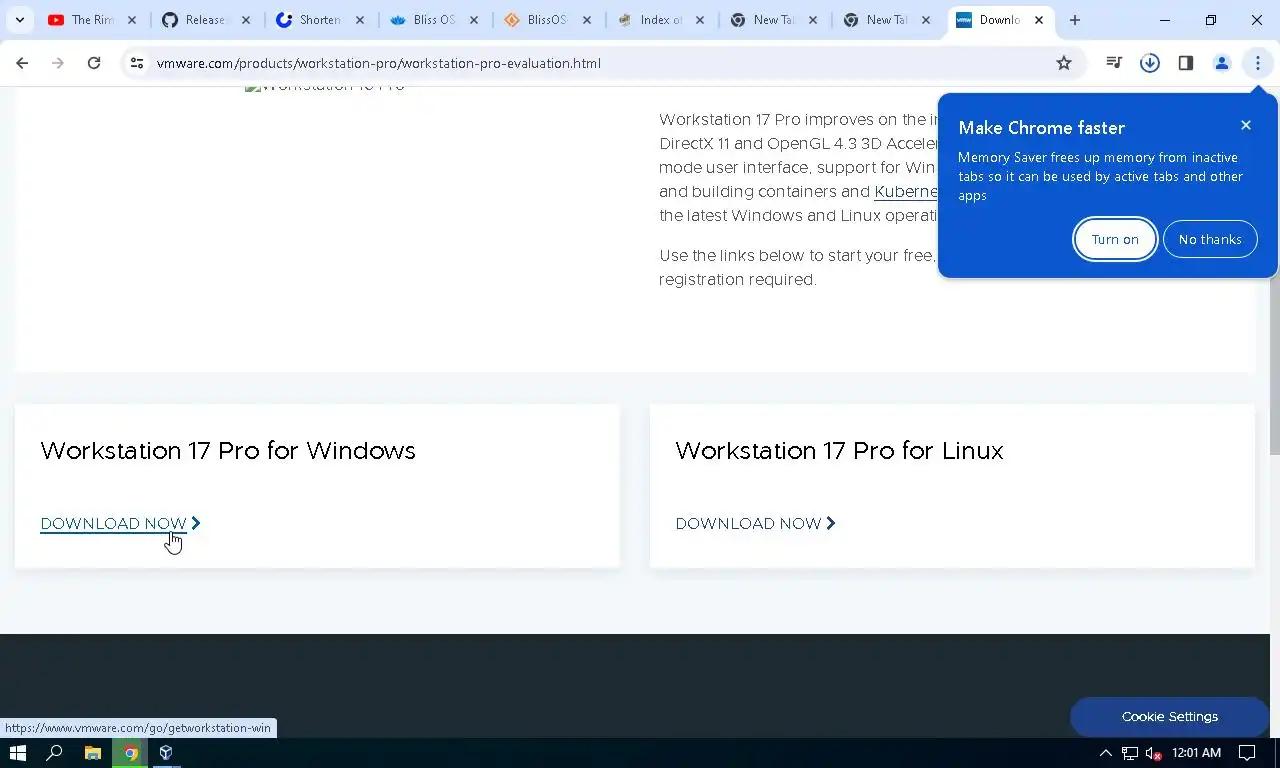Decline Memory Saver with No thanks
Viewport: 1280px width, 768px height.
pyautogui.click(x=1210, y=239)
